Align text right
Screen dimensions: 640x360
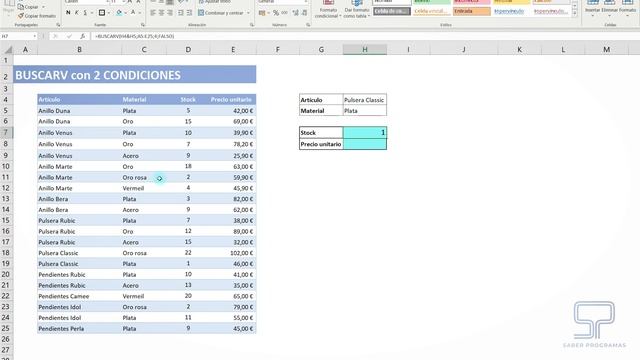coord(170,13)
